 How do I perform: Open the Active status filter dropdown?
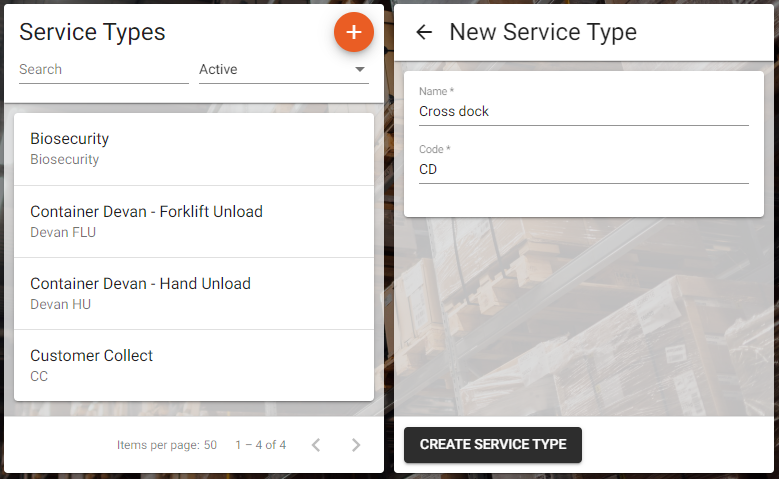coord(284,70)
